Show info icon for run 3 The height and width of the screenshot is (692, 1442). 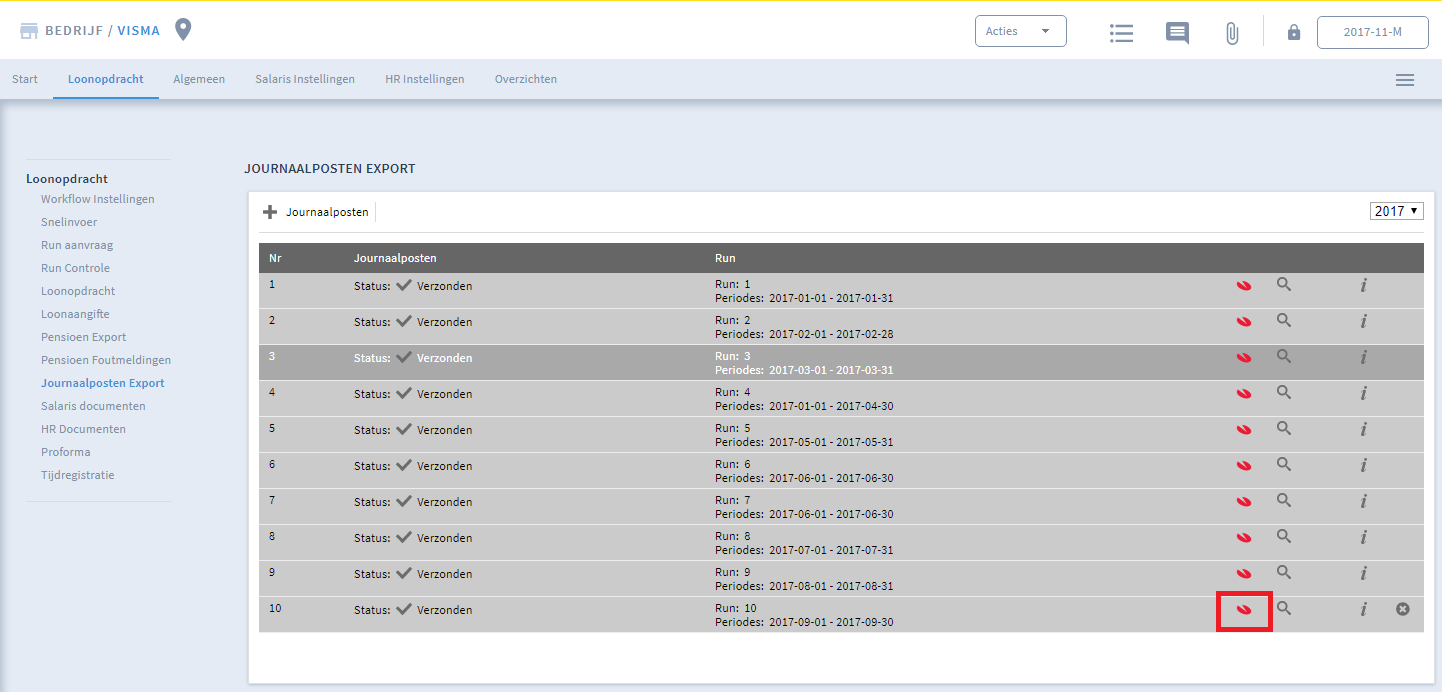1363,358
